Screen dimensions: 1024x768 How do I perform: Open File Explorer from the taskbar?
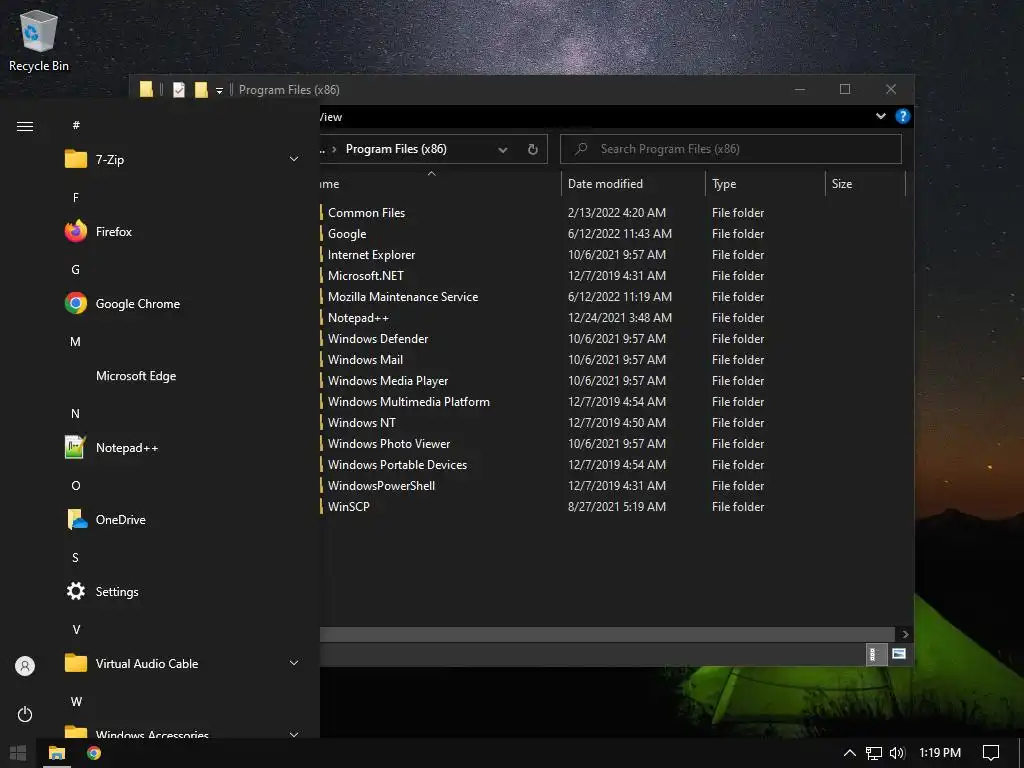[57, 753]
